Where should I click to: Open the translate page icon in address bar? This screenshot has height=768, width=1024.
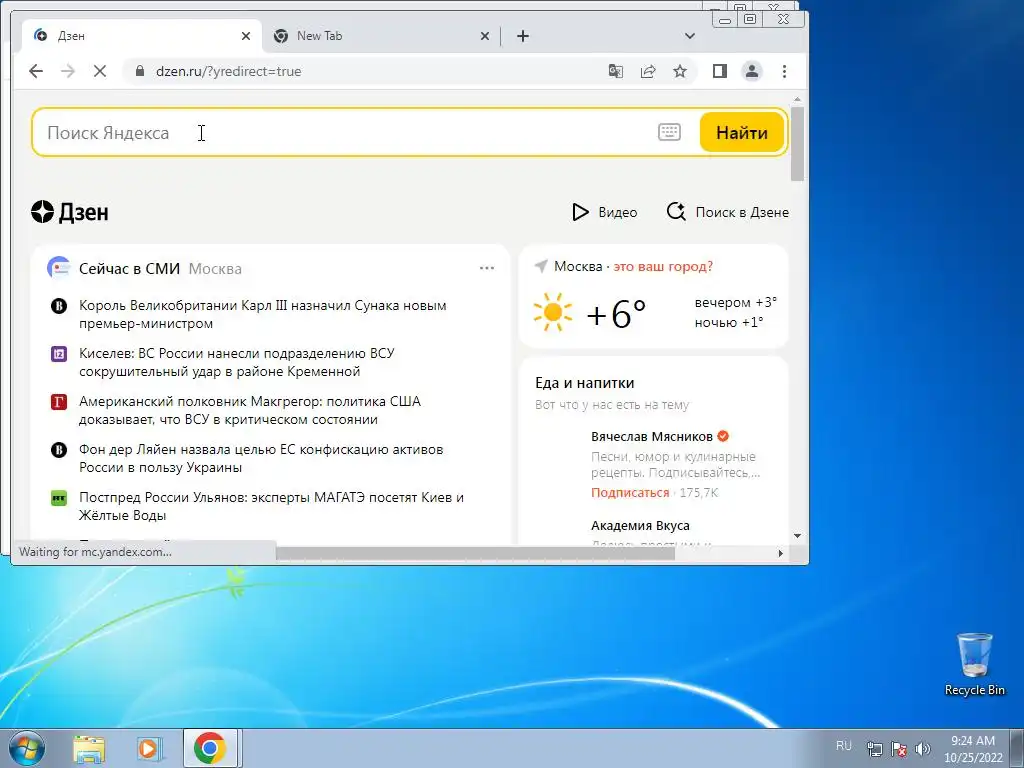coord(615,71)
